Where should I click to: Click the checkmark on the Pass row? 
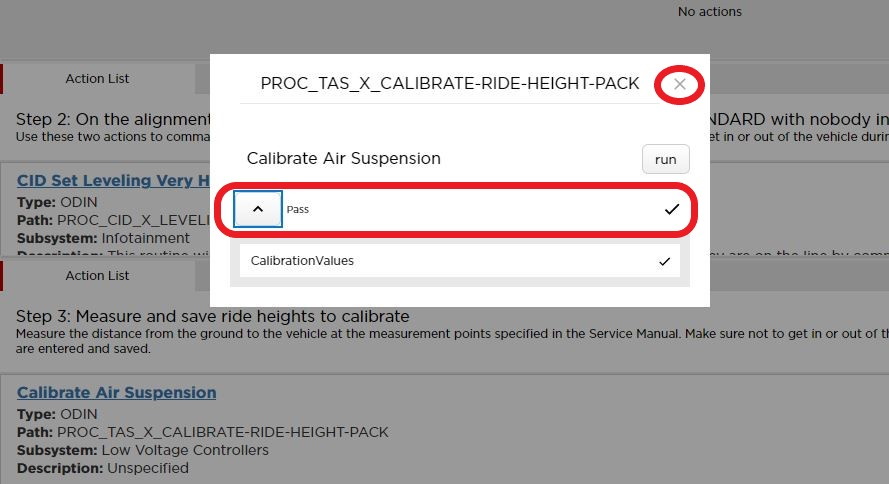click(x=671, y=209)
